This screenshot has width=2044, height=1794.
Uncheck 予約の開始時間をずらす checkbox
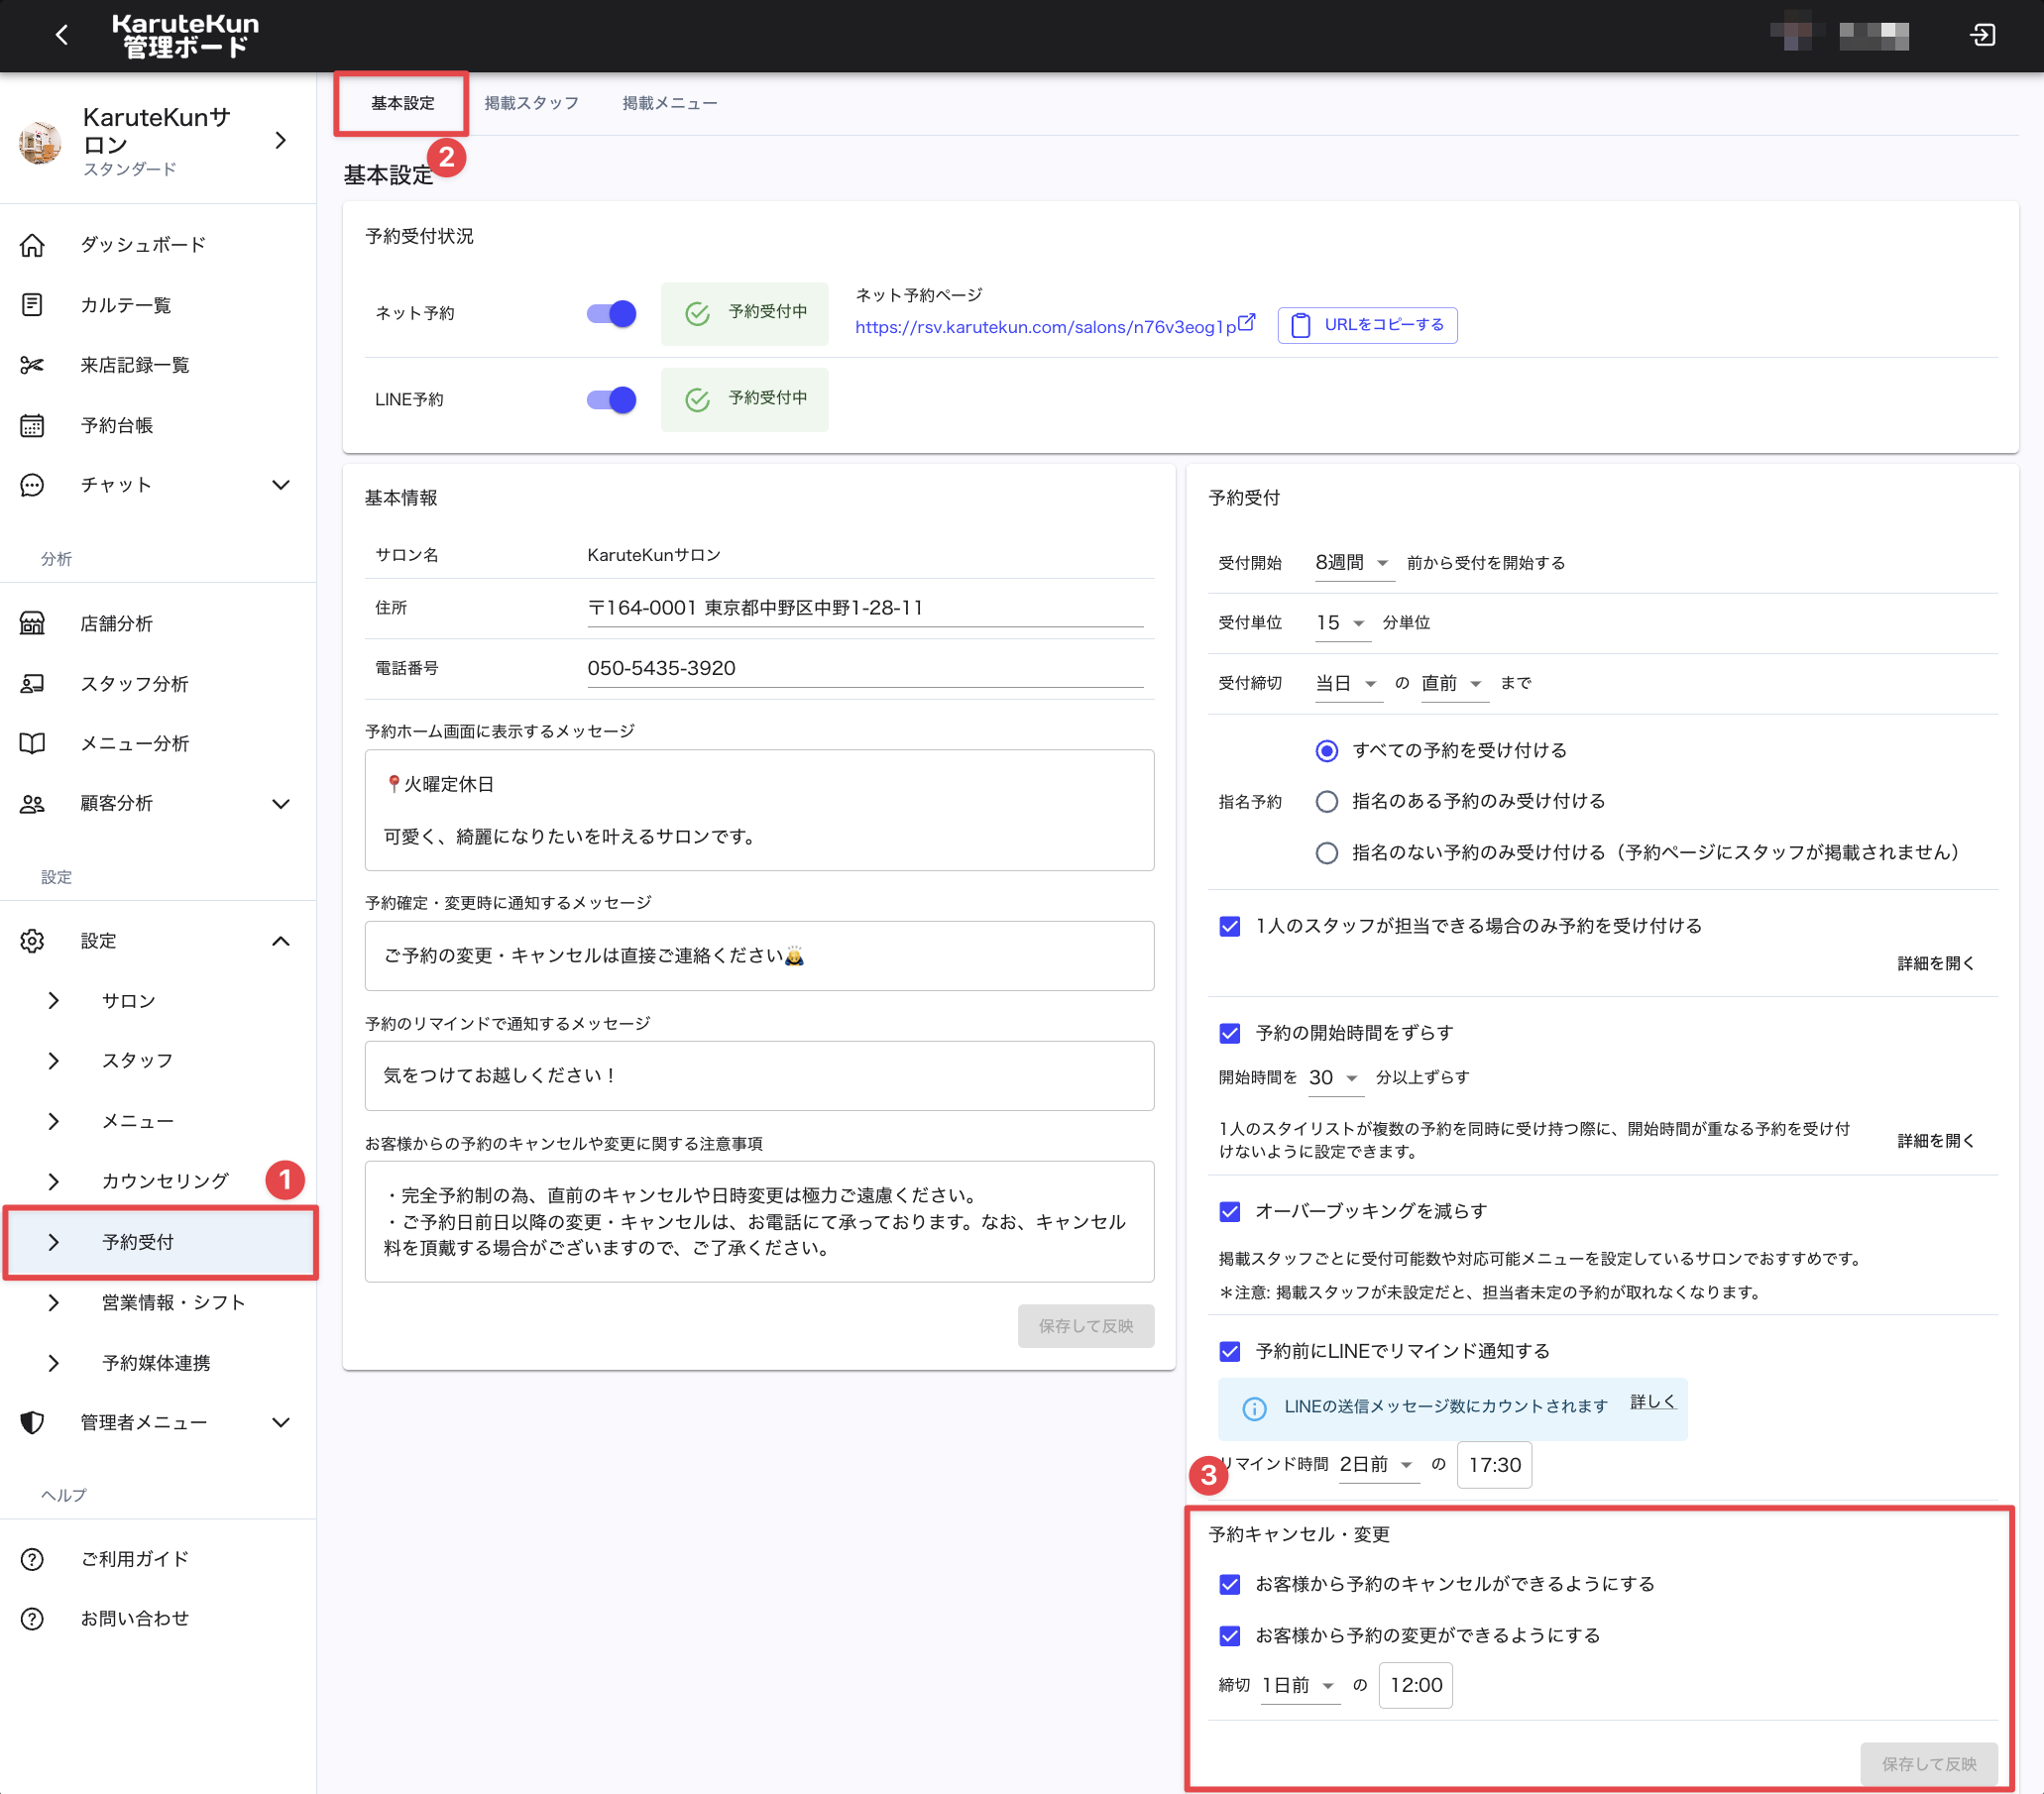(1230, 1033)
